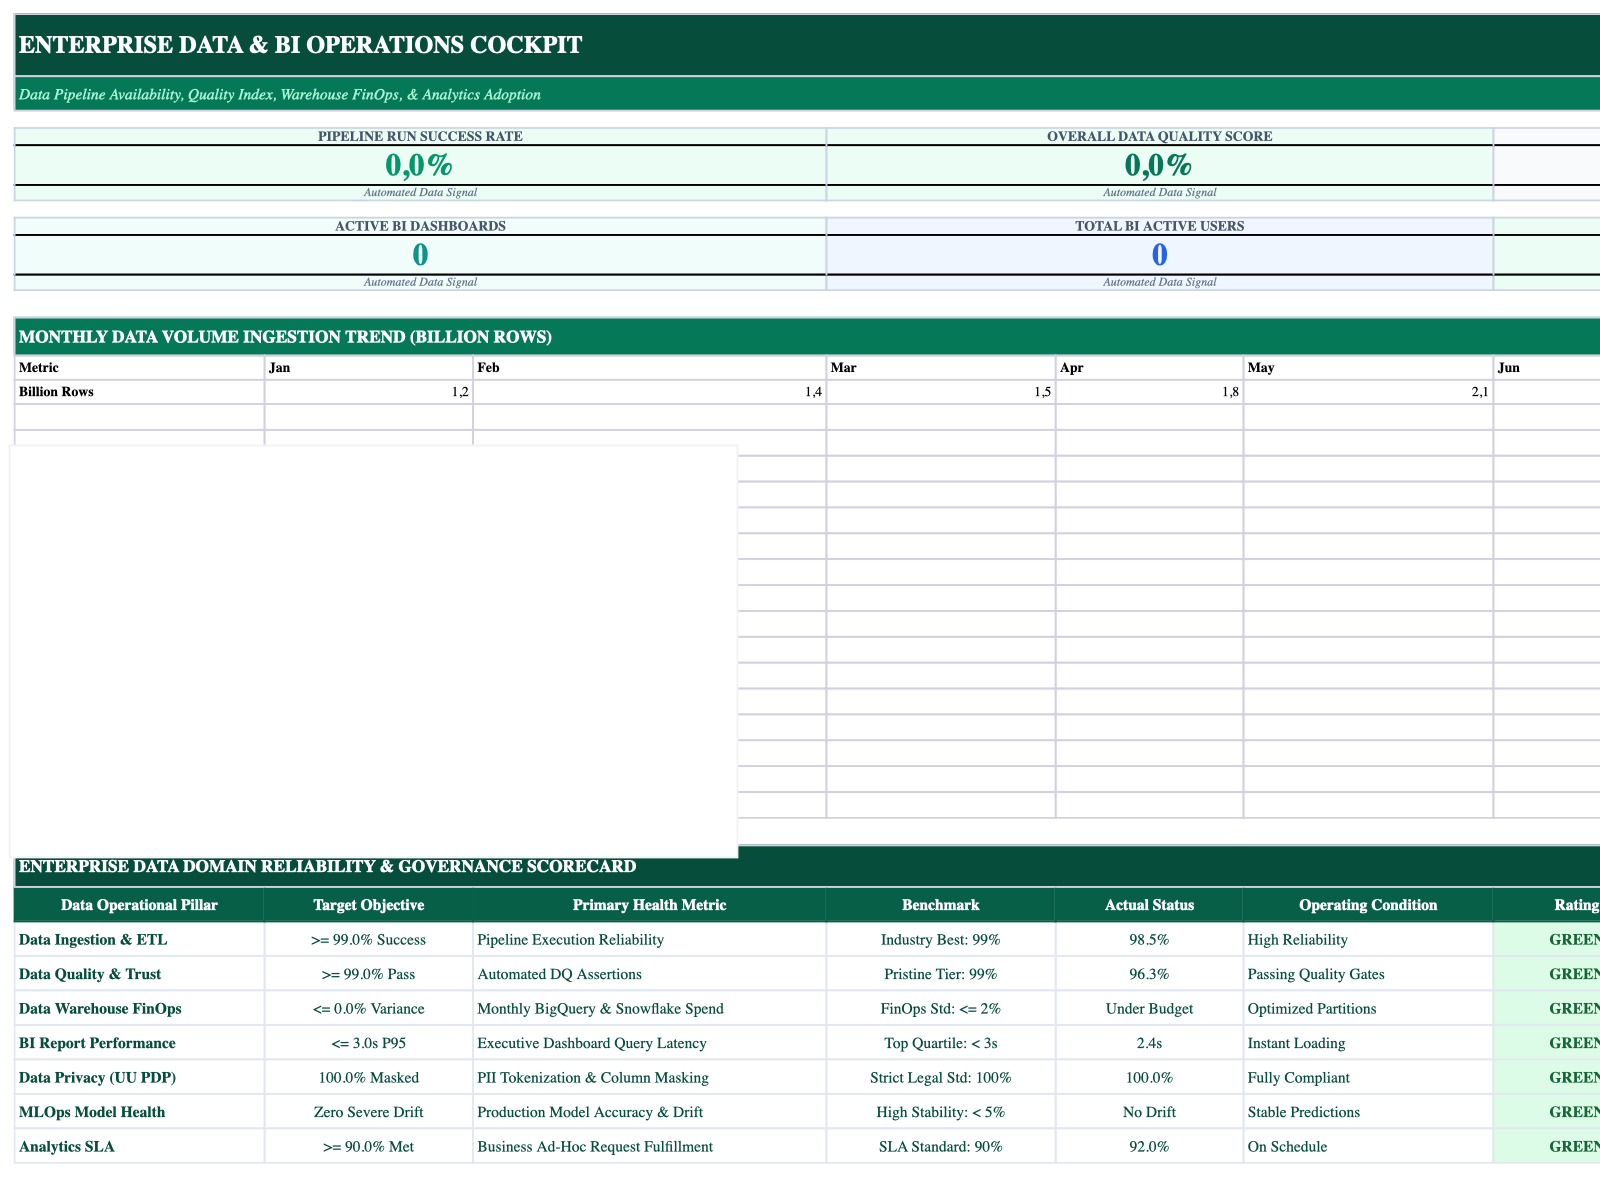Click the GREEN rating for Data Ingestion & ETL
The image size is (1600, 1193).
tap(1547, 940)
